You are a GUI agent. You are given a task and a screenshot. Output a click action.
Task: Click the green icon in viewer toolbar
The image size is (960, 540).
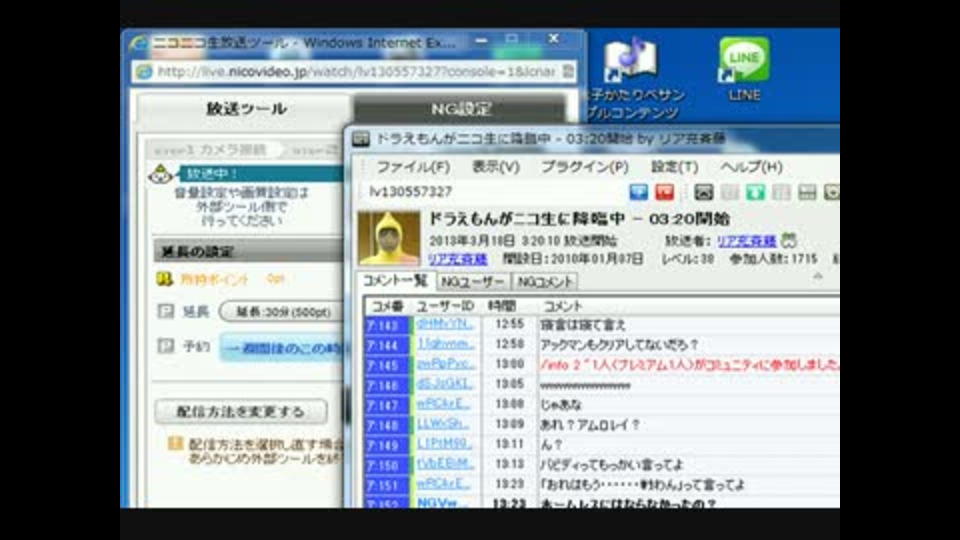coord(755,192)
